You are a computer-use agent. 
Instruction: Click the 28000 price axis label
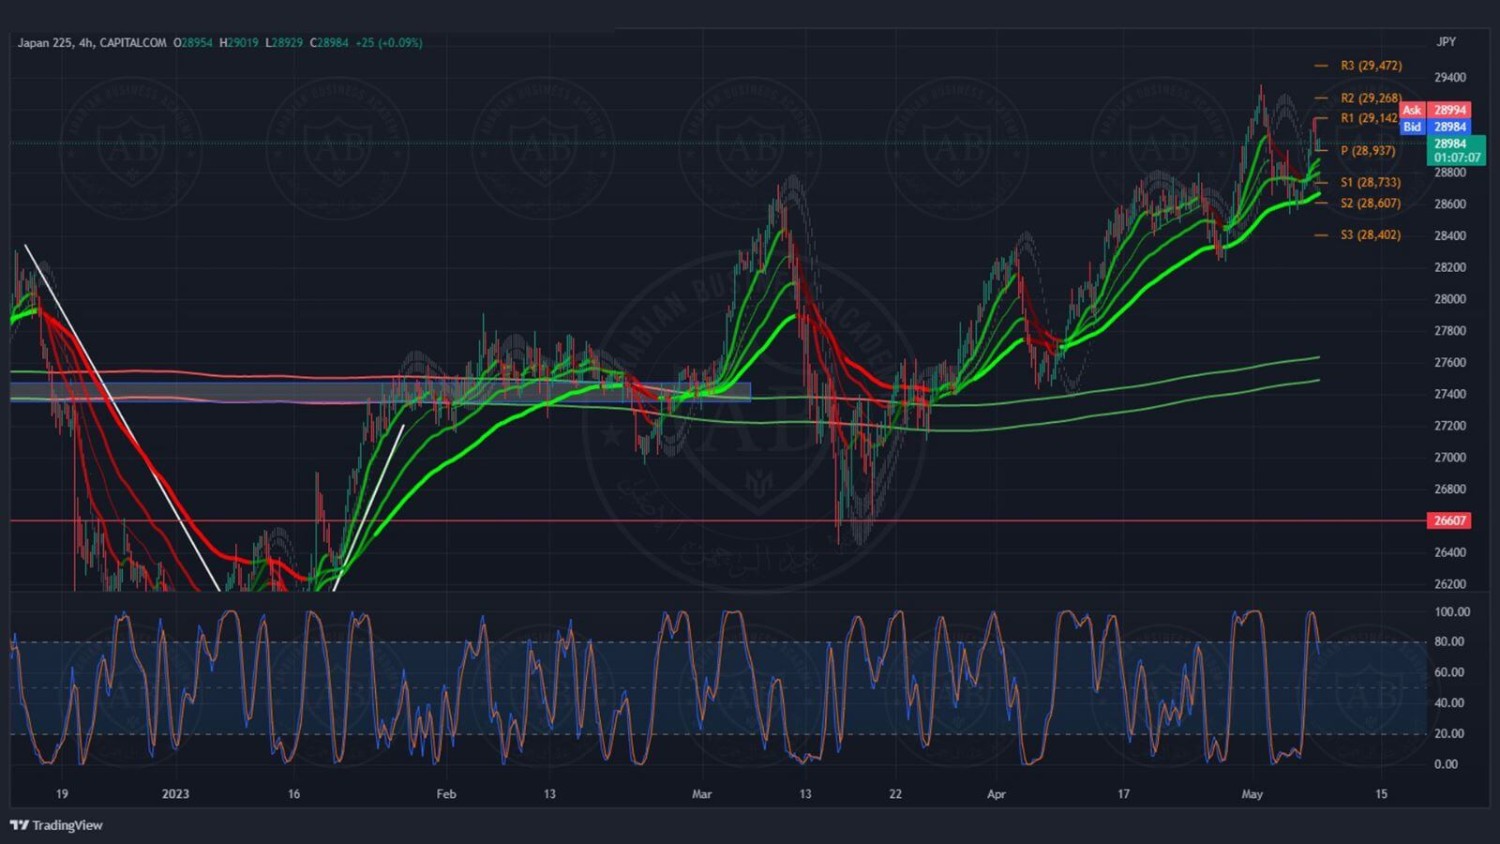pyautogui.click(x=1450, y=299)
